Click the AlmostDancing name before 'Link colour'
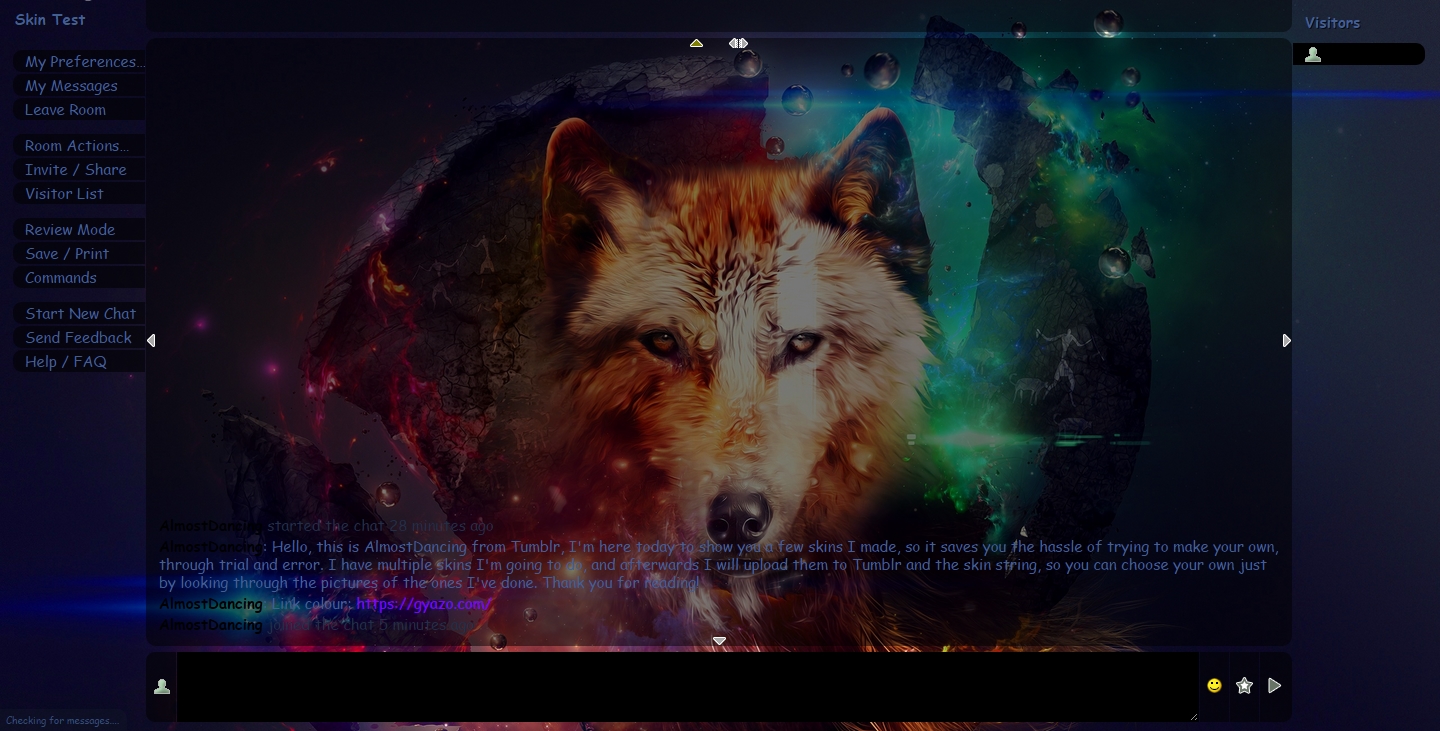Viewport: 1440px width, 731px height. click(211, 604)
